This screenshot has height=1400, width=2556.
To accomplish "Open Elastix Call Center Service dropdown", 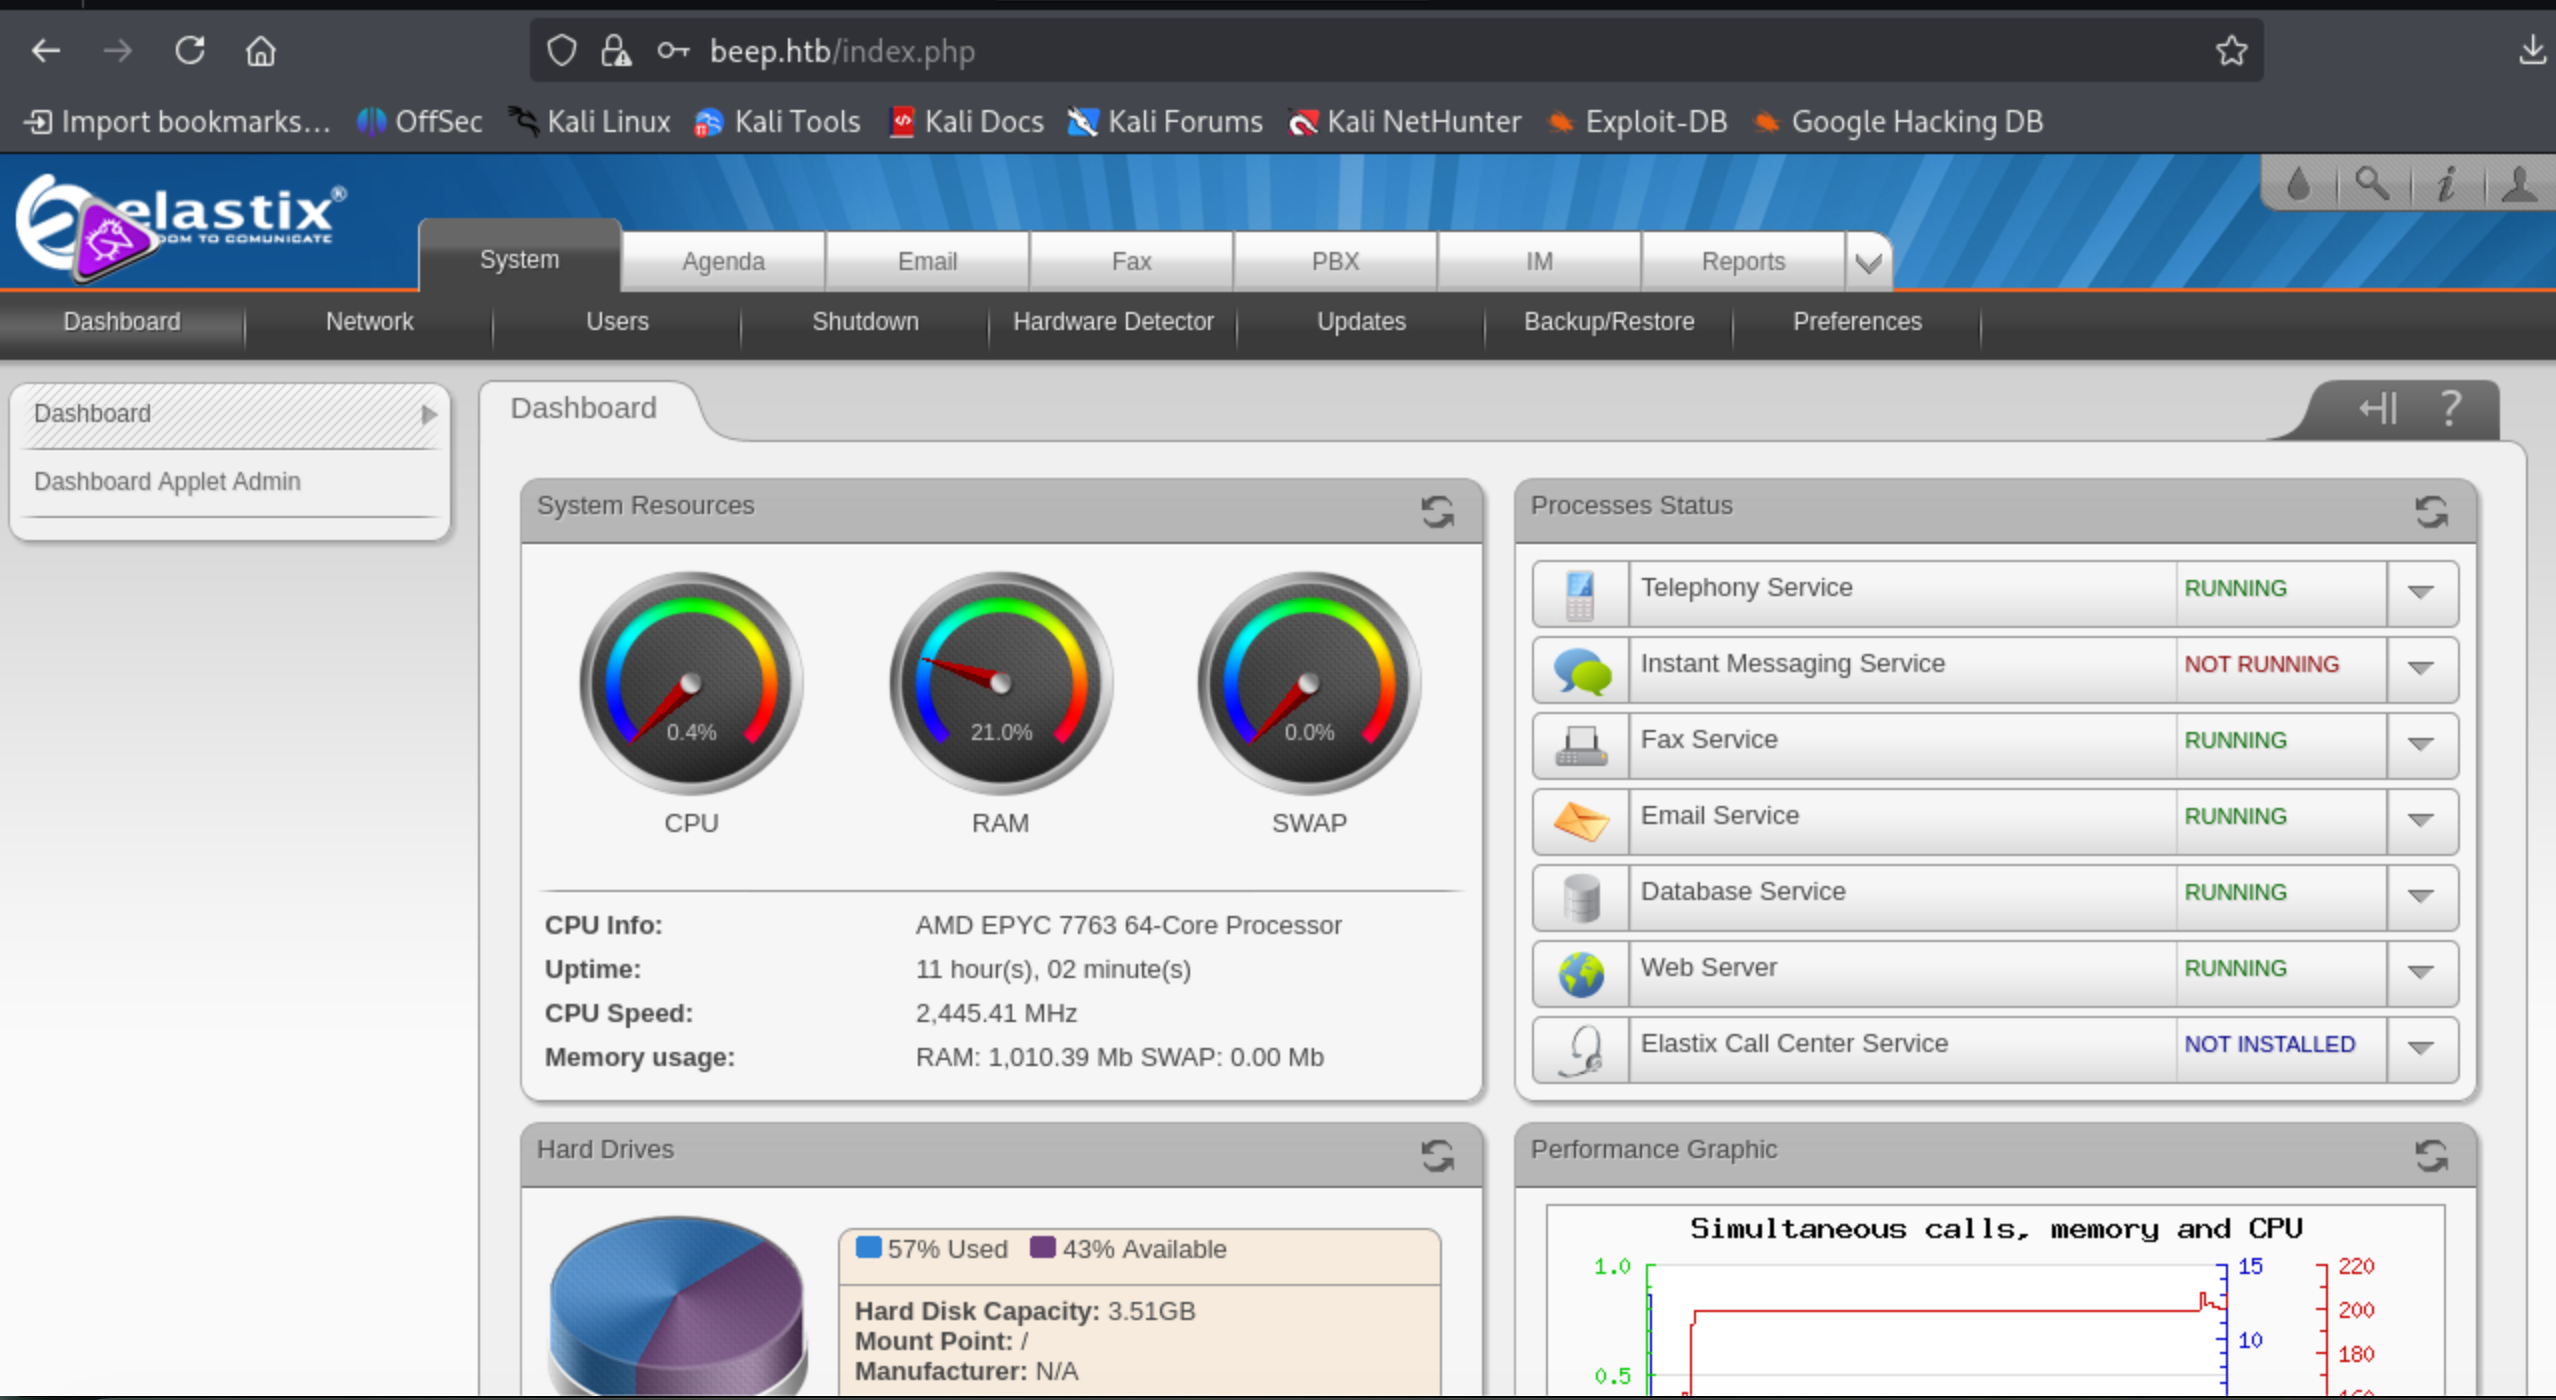I will (x=2420, y=1048).
